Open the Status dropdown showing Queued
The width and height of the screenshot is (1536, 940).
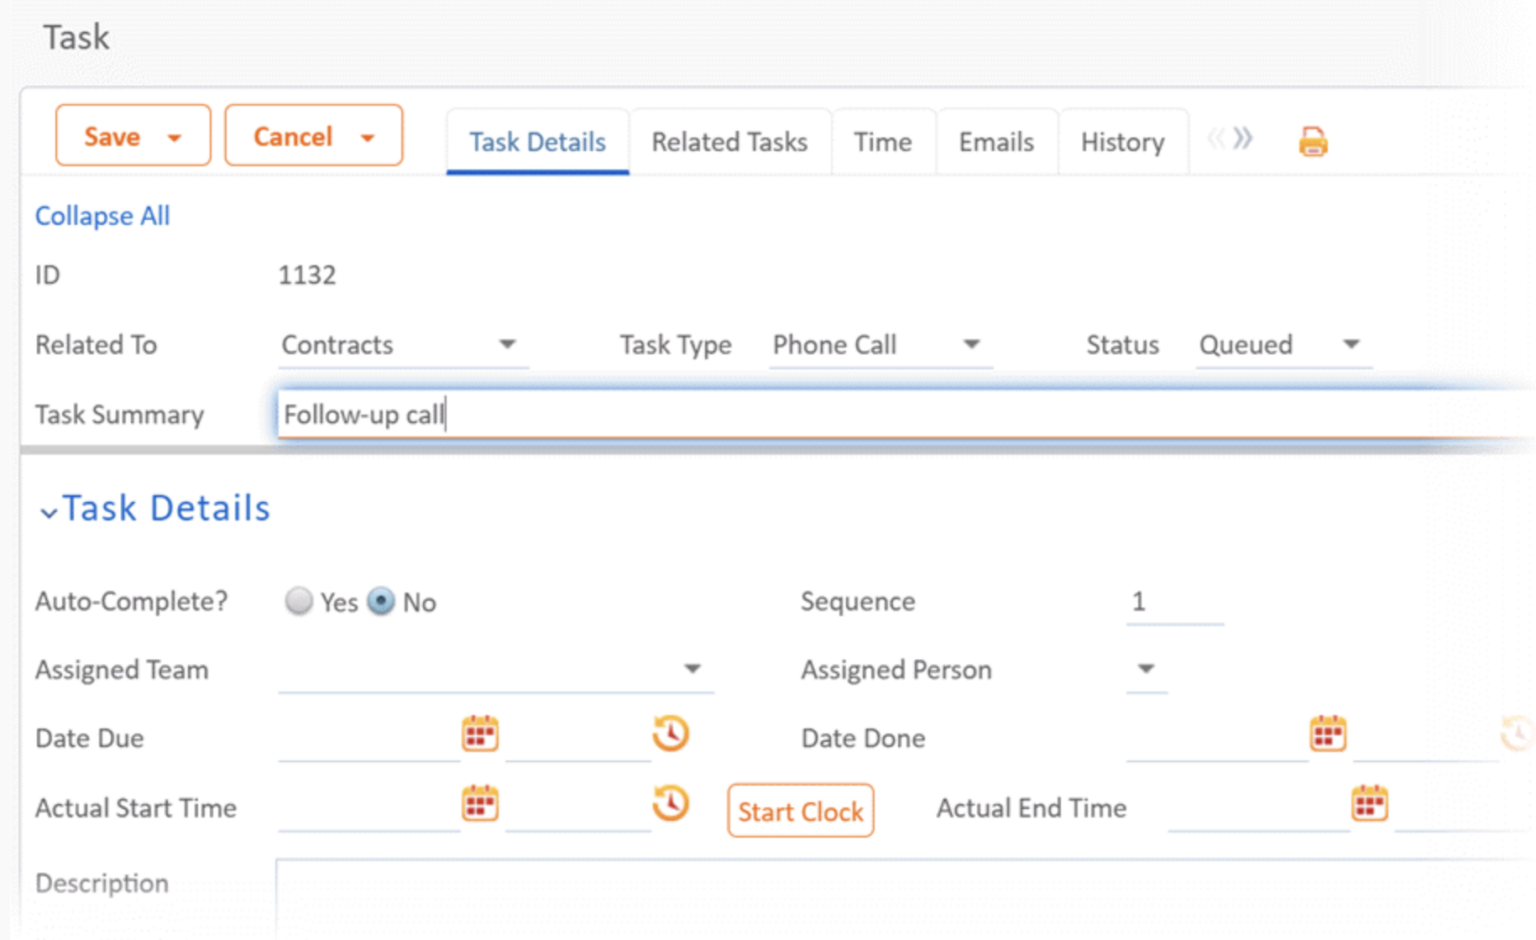click(x=1352, y=344)
